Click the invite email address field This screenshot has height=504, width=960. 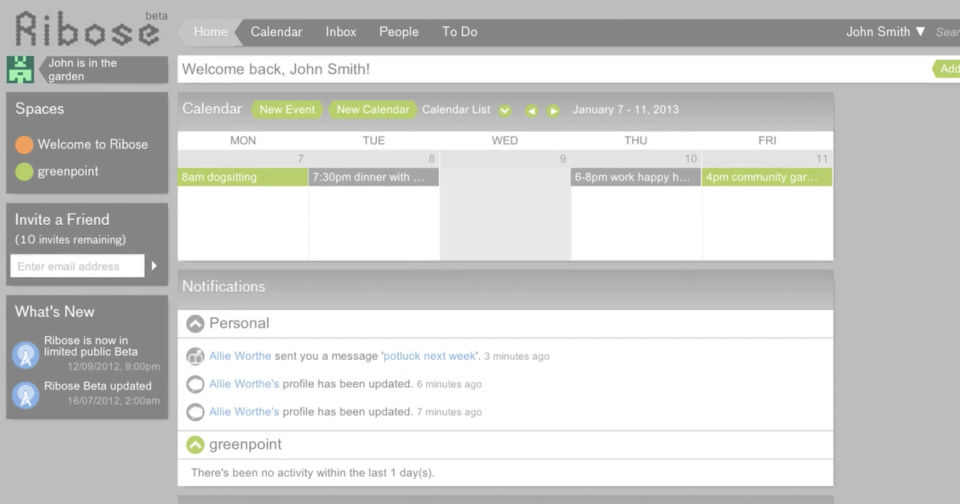(77, 266)
